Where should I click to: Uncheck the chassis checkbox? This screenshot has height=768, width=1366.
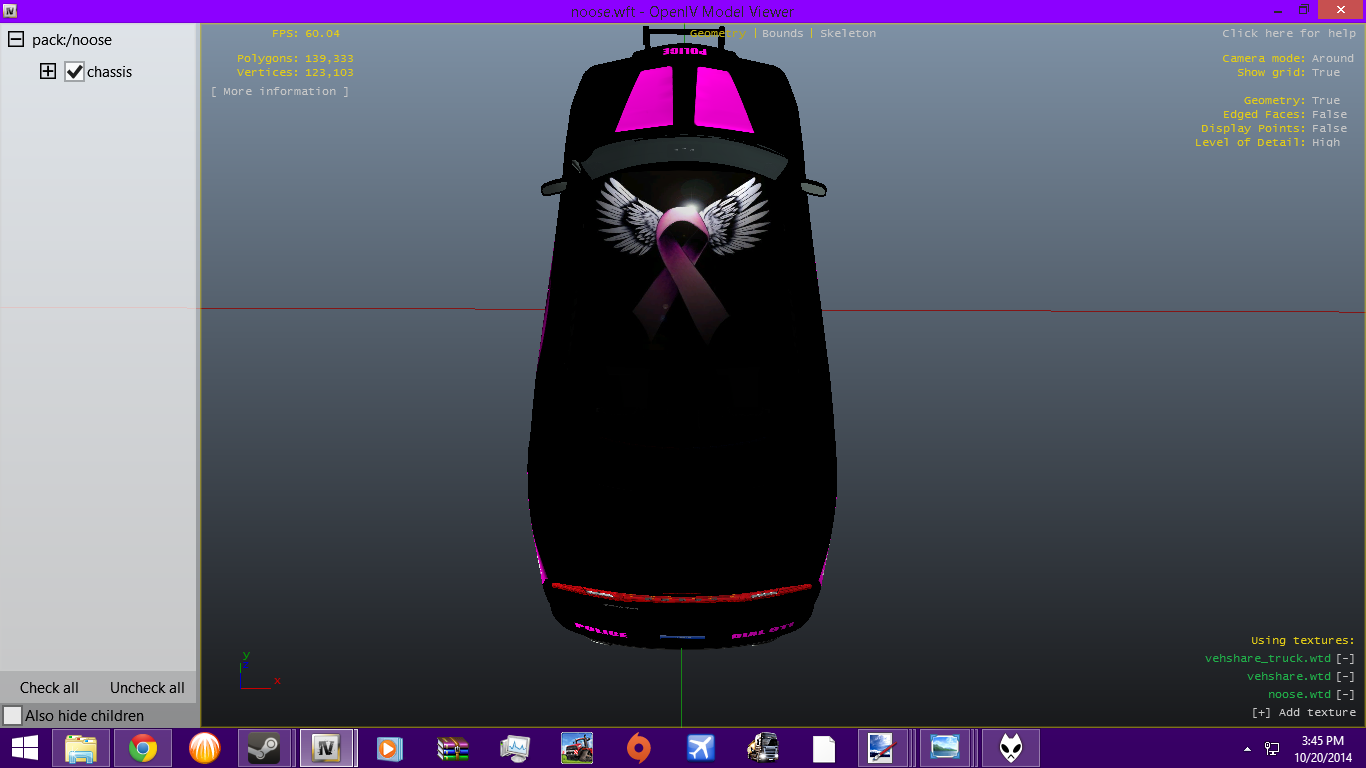(74, 72)
